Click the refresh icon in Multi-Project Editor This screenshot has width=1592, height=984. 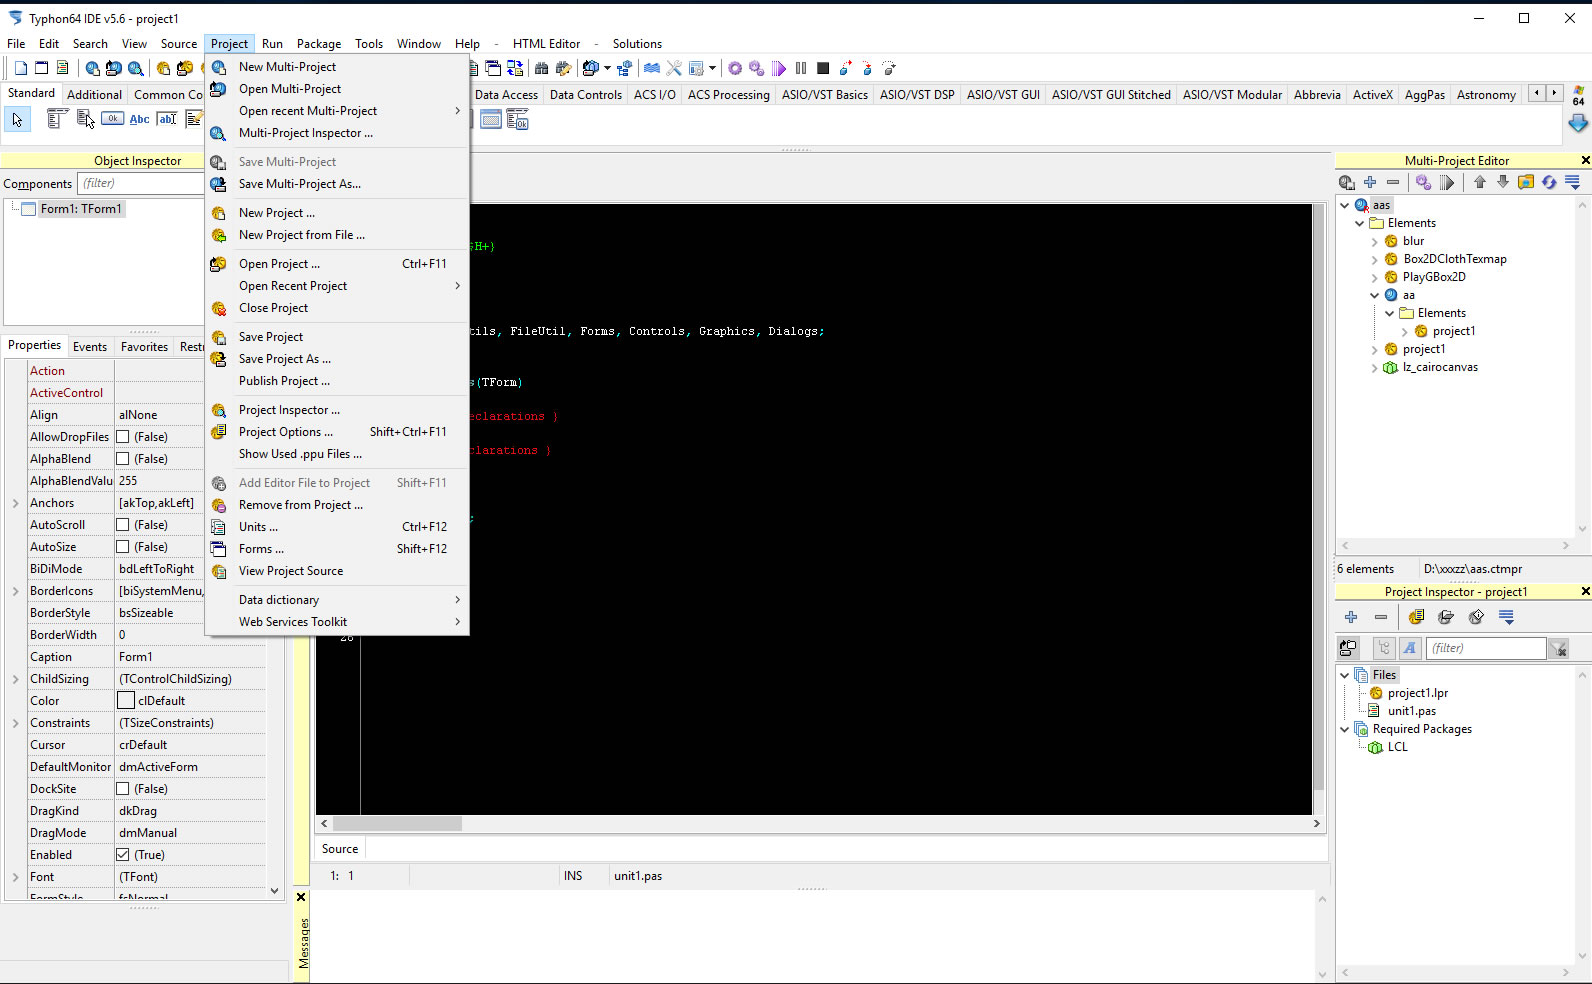(x=1549, y=182)
